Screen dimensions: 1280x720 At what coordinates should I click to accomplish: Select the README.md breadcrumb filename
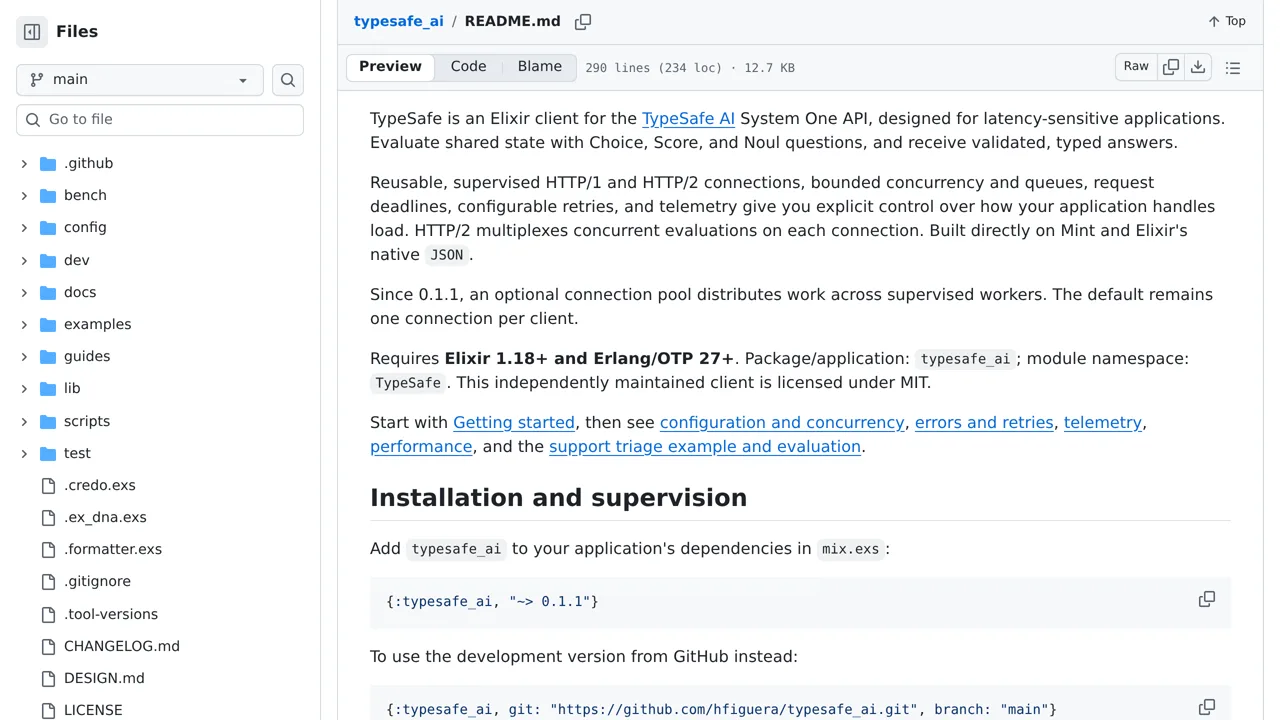pos(512,21)
